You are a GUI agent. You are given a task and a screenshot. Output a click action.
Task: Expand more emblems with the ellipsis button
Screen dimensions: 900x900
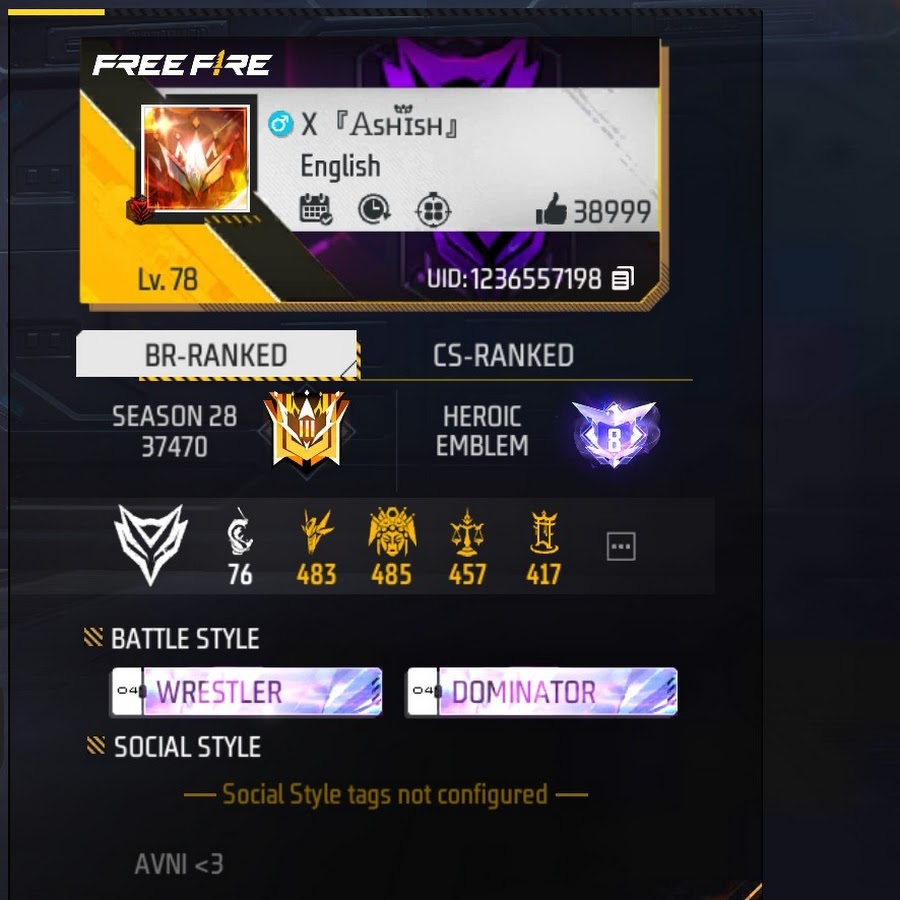621,546
